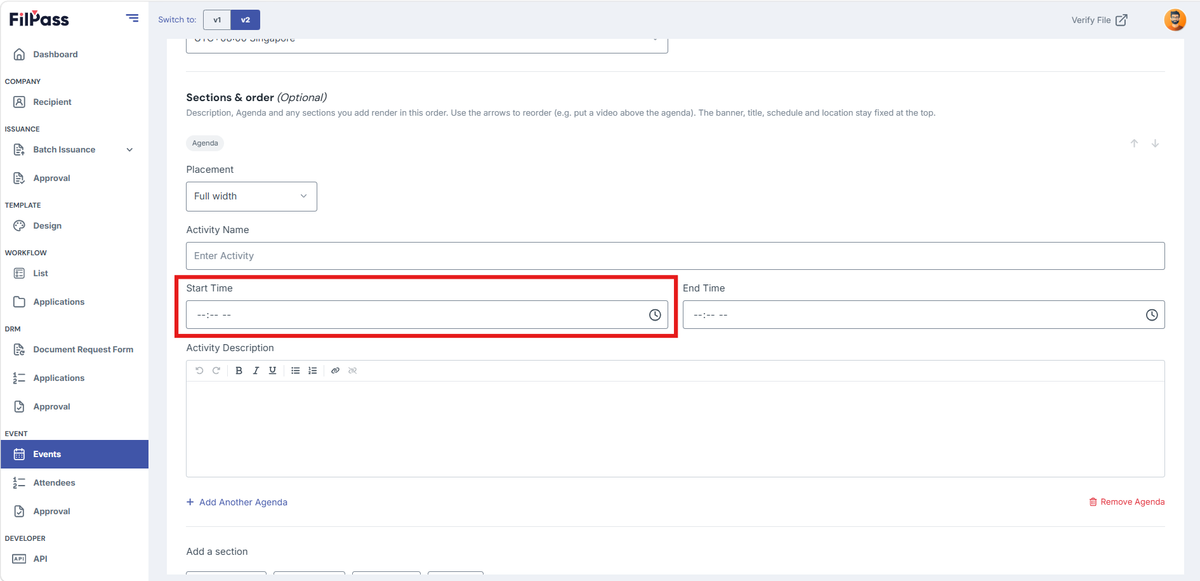Click the Agenda section tag
Image resolution: width=1200 pixels, height=581 pixels.
click(205, 143)
